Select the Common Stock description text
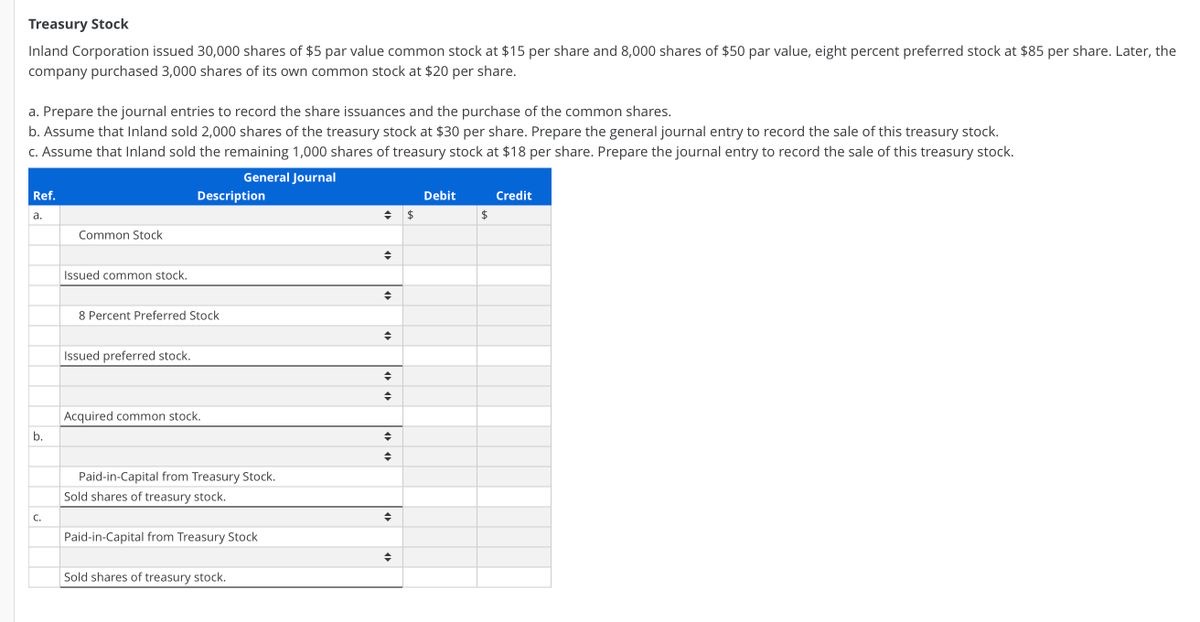This screenshot has width=1200, height=622. tap(120, 235)
